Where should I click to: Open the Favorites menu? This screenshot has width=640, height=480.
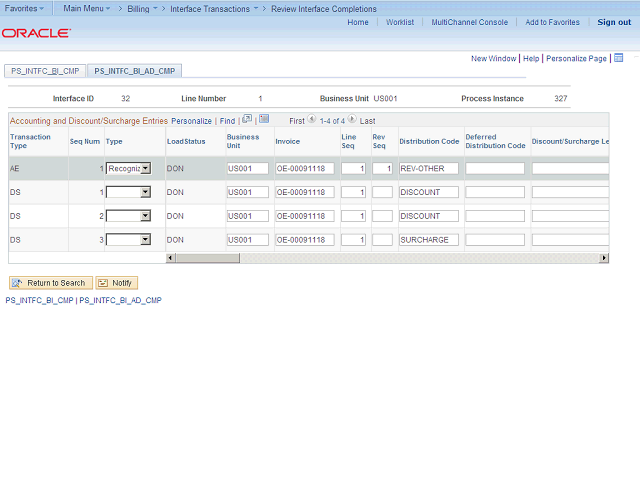tap(24, 8)
